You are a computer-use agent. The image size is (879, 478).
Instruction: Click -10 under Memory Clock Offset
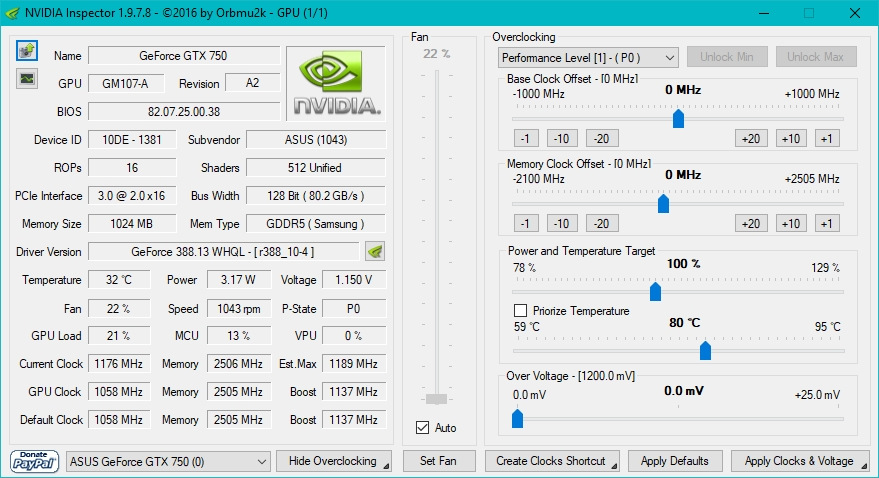(x=562, y=224)
